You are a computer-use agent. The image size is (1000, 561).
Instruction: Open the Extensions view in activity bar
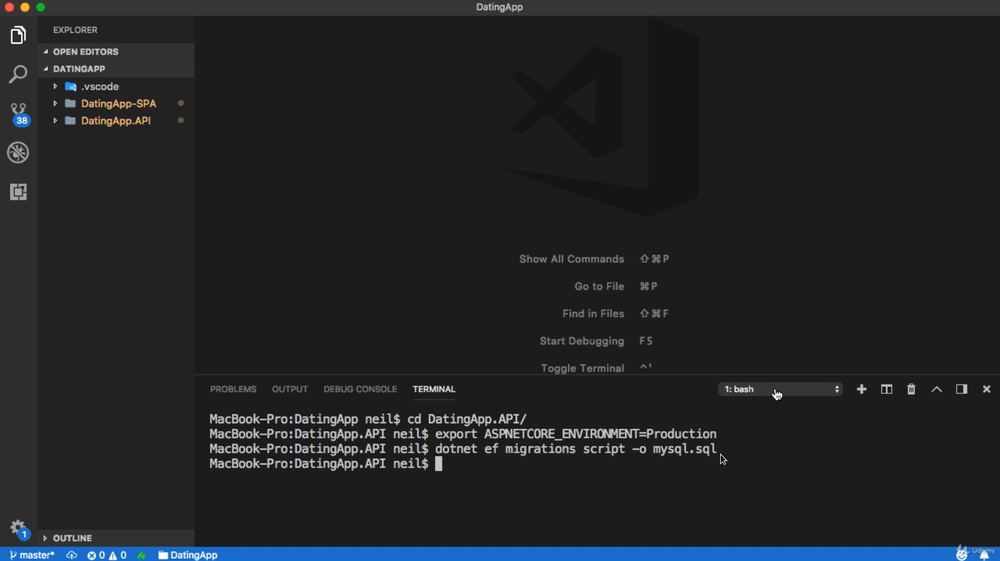coord(18,191)
